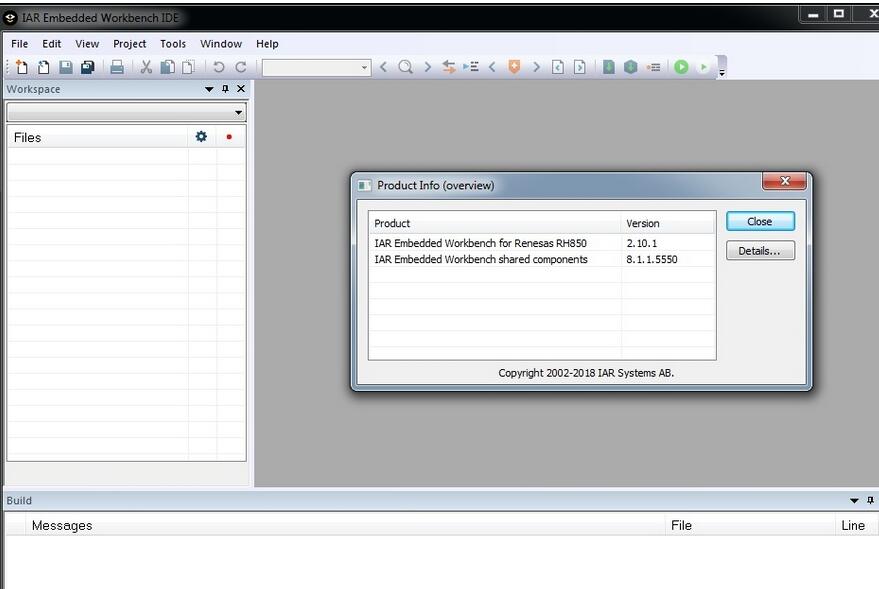Open the Workspace panel menu arrow
The width and height of the screenshot is (879, 589).
pos(209,89)
